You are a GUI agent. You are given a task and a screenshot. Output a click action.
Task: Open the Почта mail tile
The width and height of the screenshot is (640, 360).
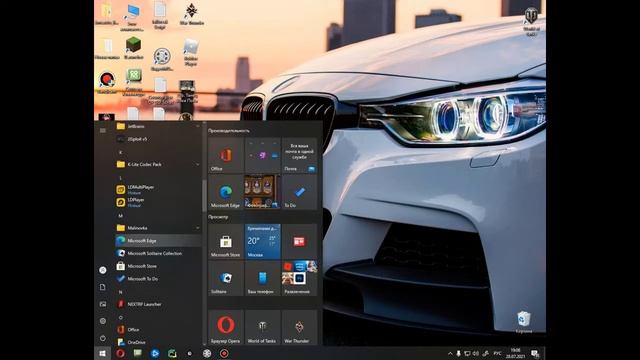pyautogui.click(x=299, y=156)
